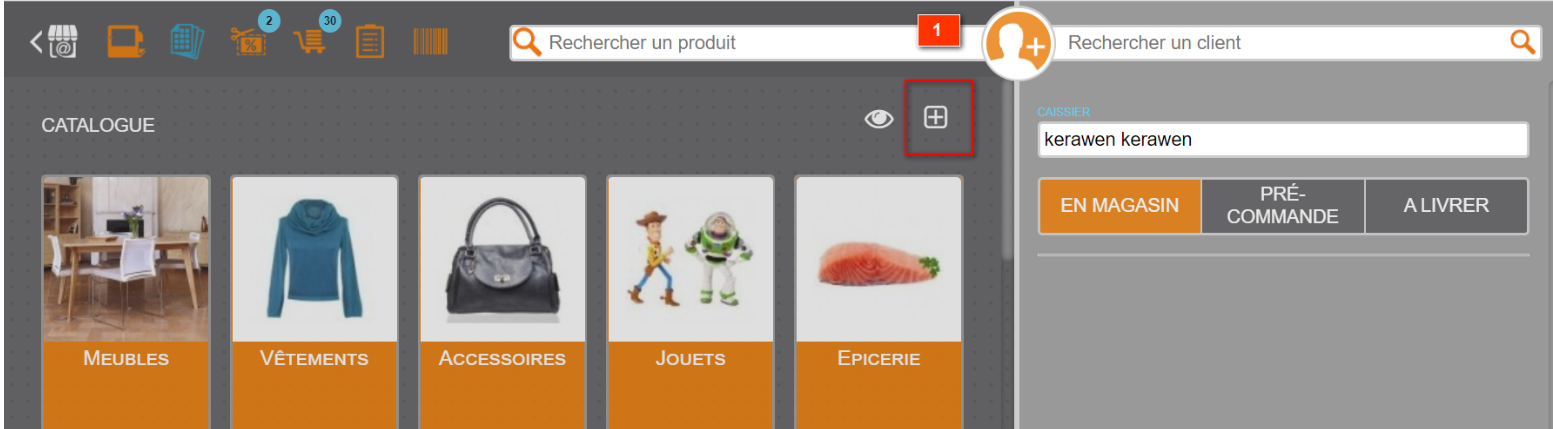Add a new customer with the plus-person icon
This screenshot has height=429, width=1553.
[x=1018, y=43]
